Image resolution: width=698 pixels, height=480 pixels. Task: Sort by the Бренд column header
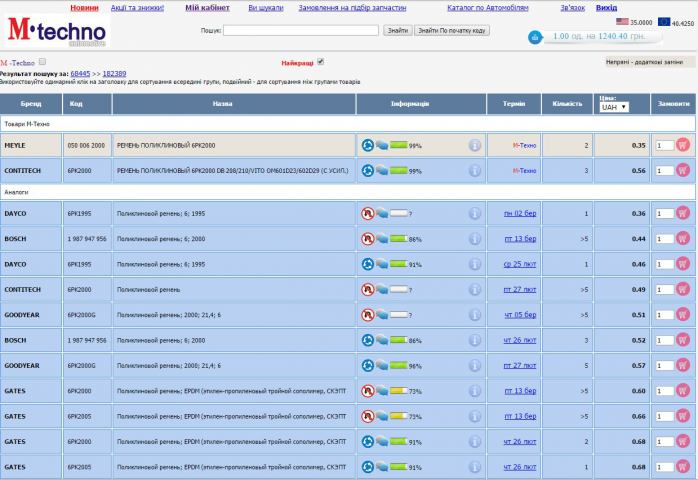31,104
